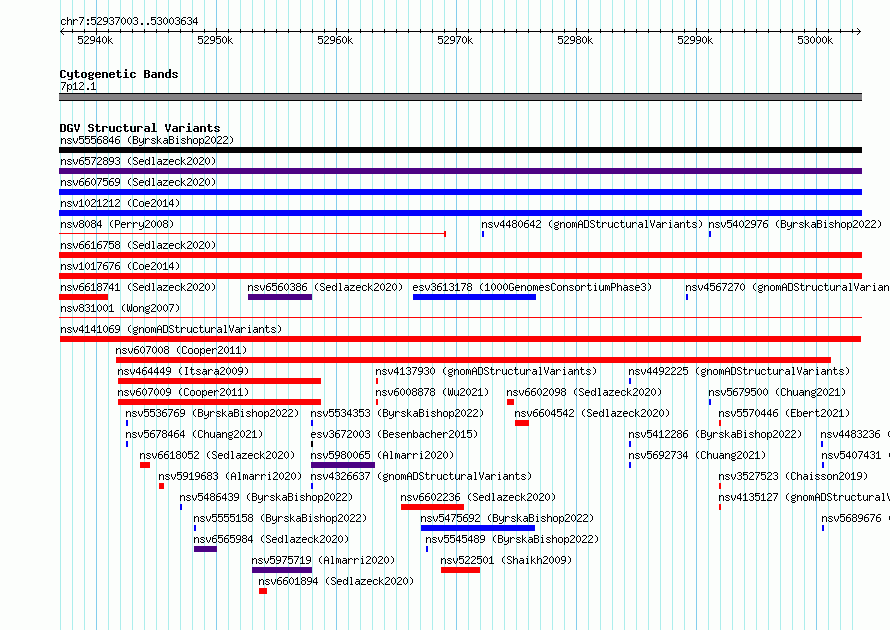Open nsv6616758 (Sedlazeck2020) label
This screenshot has height=630, width=890.
click(138, 245)
